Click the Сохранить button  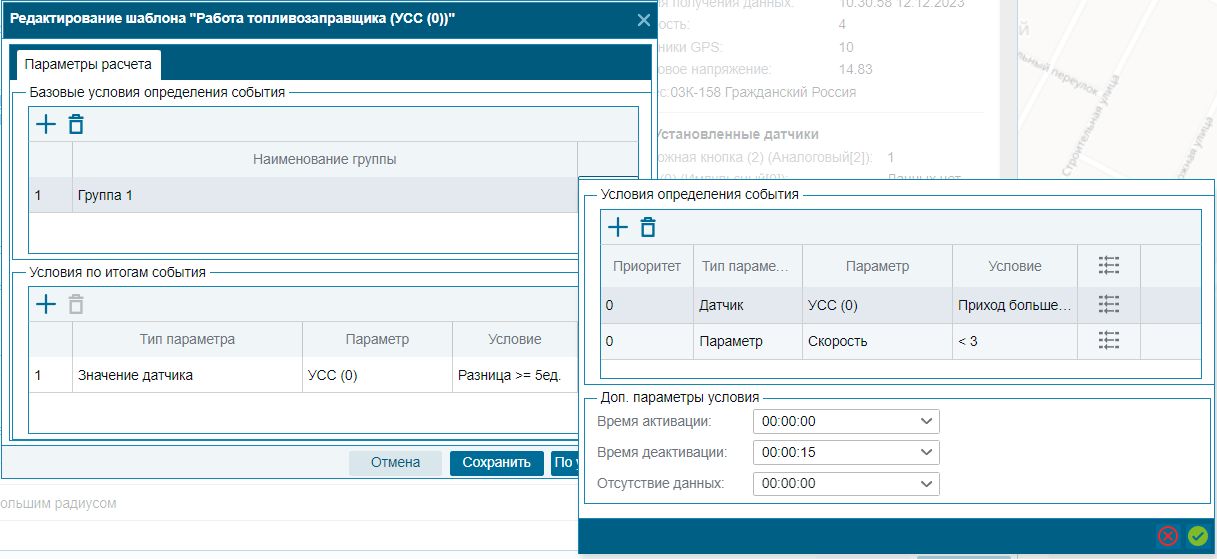[497, 463]
